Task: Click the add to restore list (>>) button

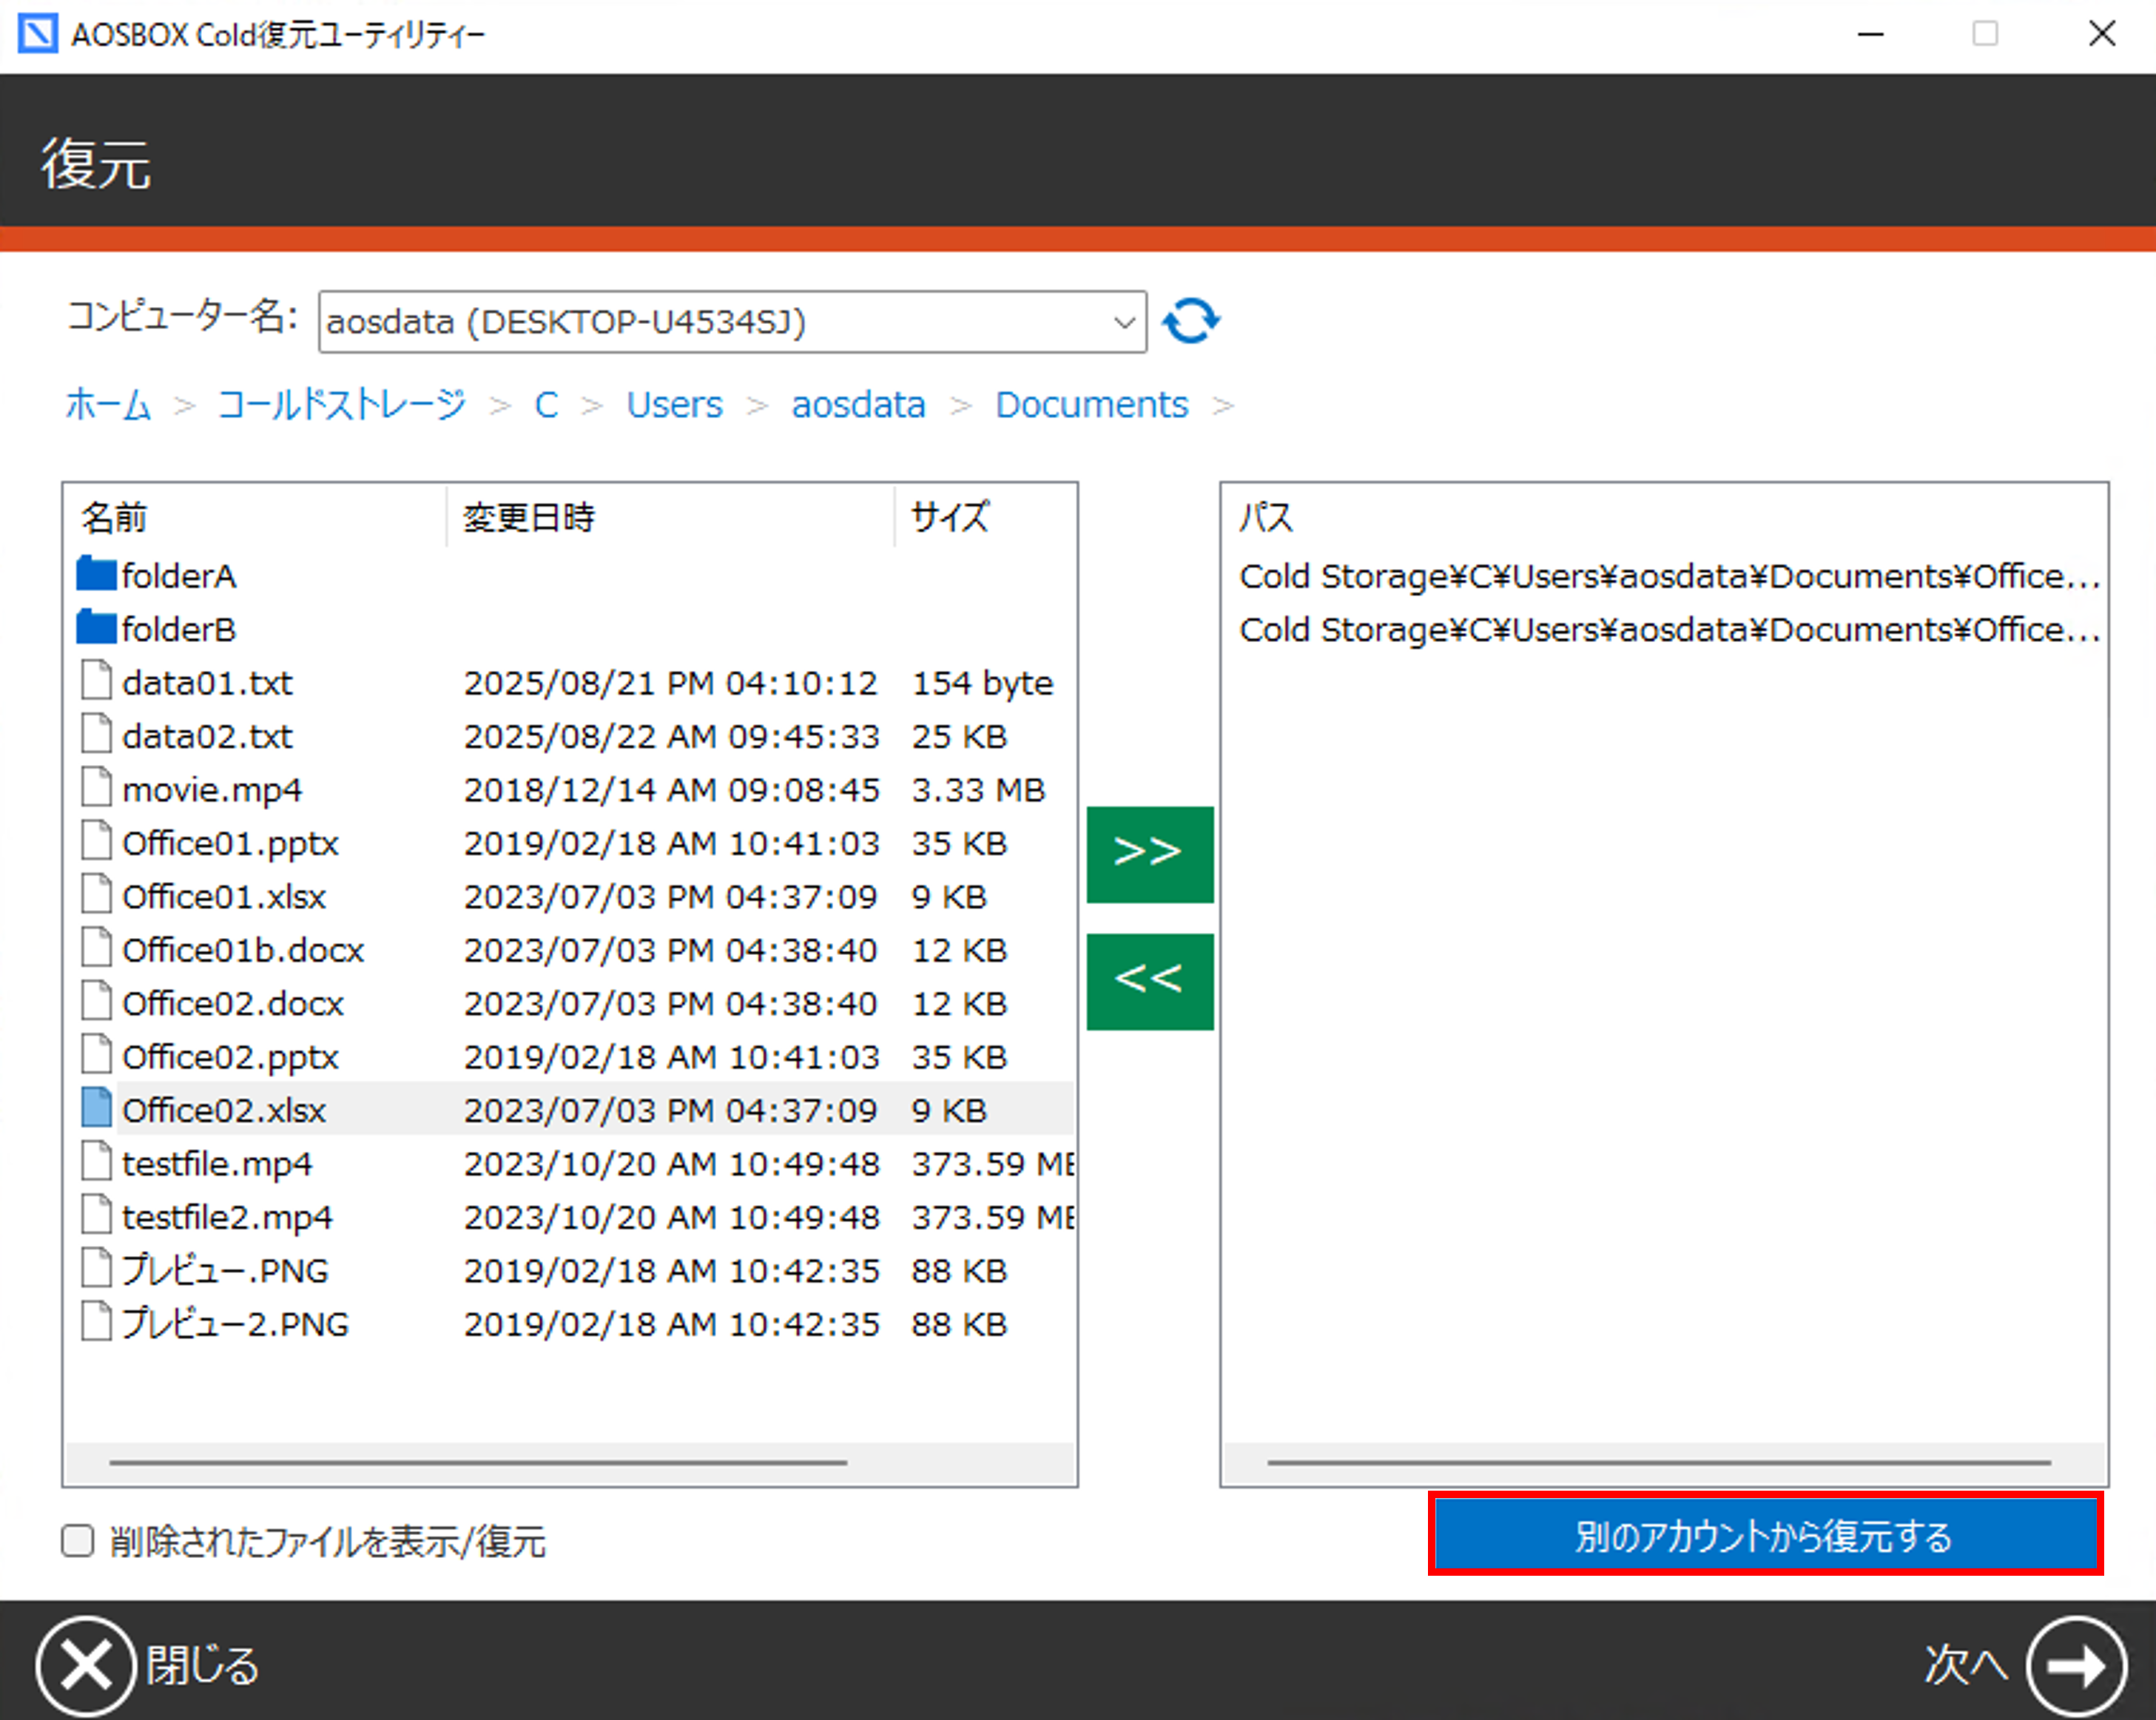Action: tap(1149, 853)
